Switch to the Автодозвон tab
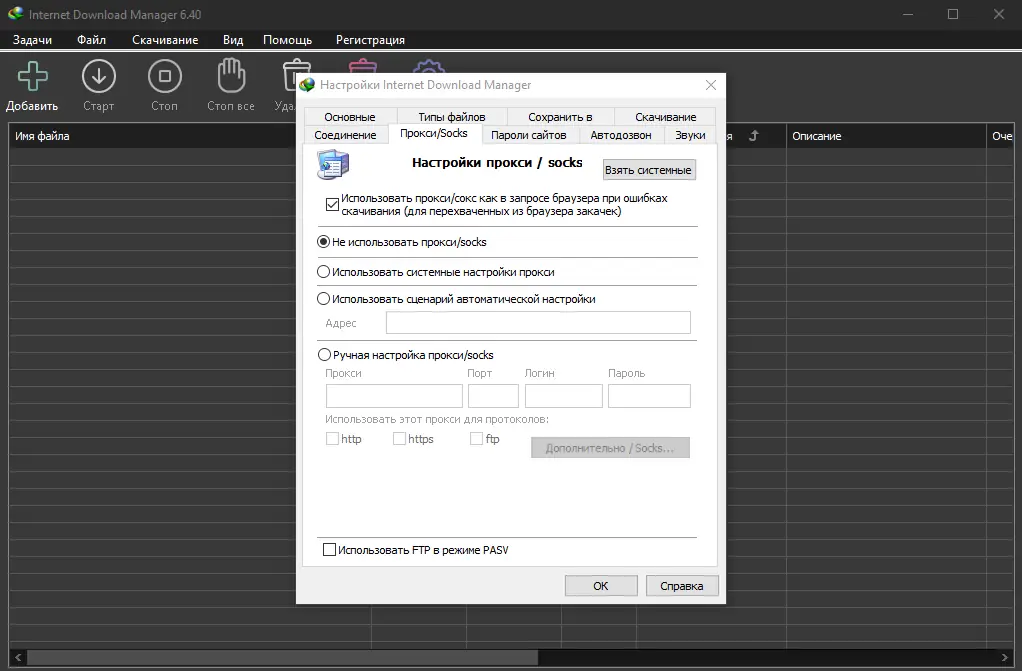The width and height of the screenshot is (1022, 671). 620,135
